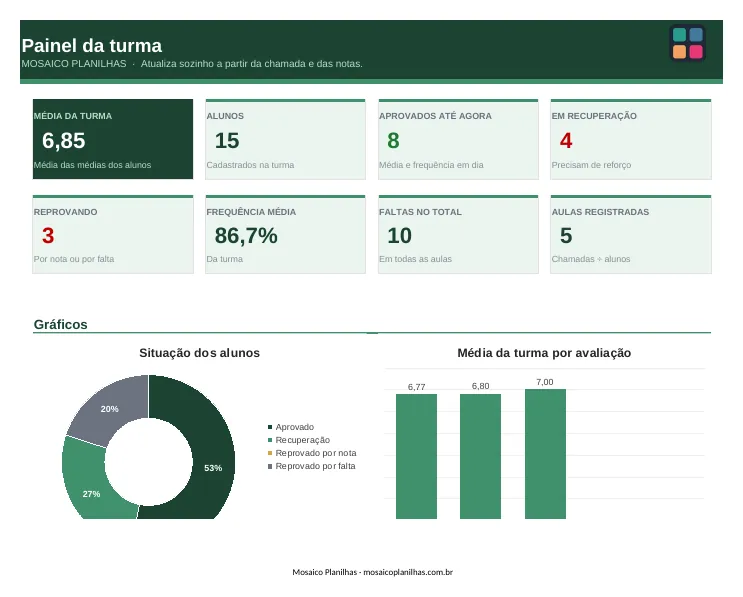Click 'Precisam de reforço' caption
The height and width of the screenshot is (597, 743).
591,165
